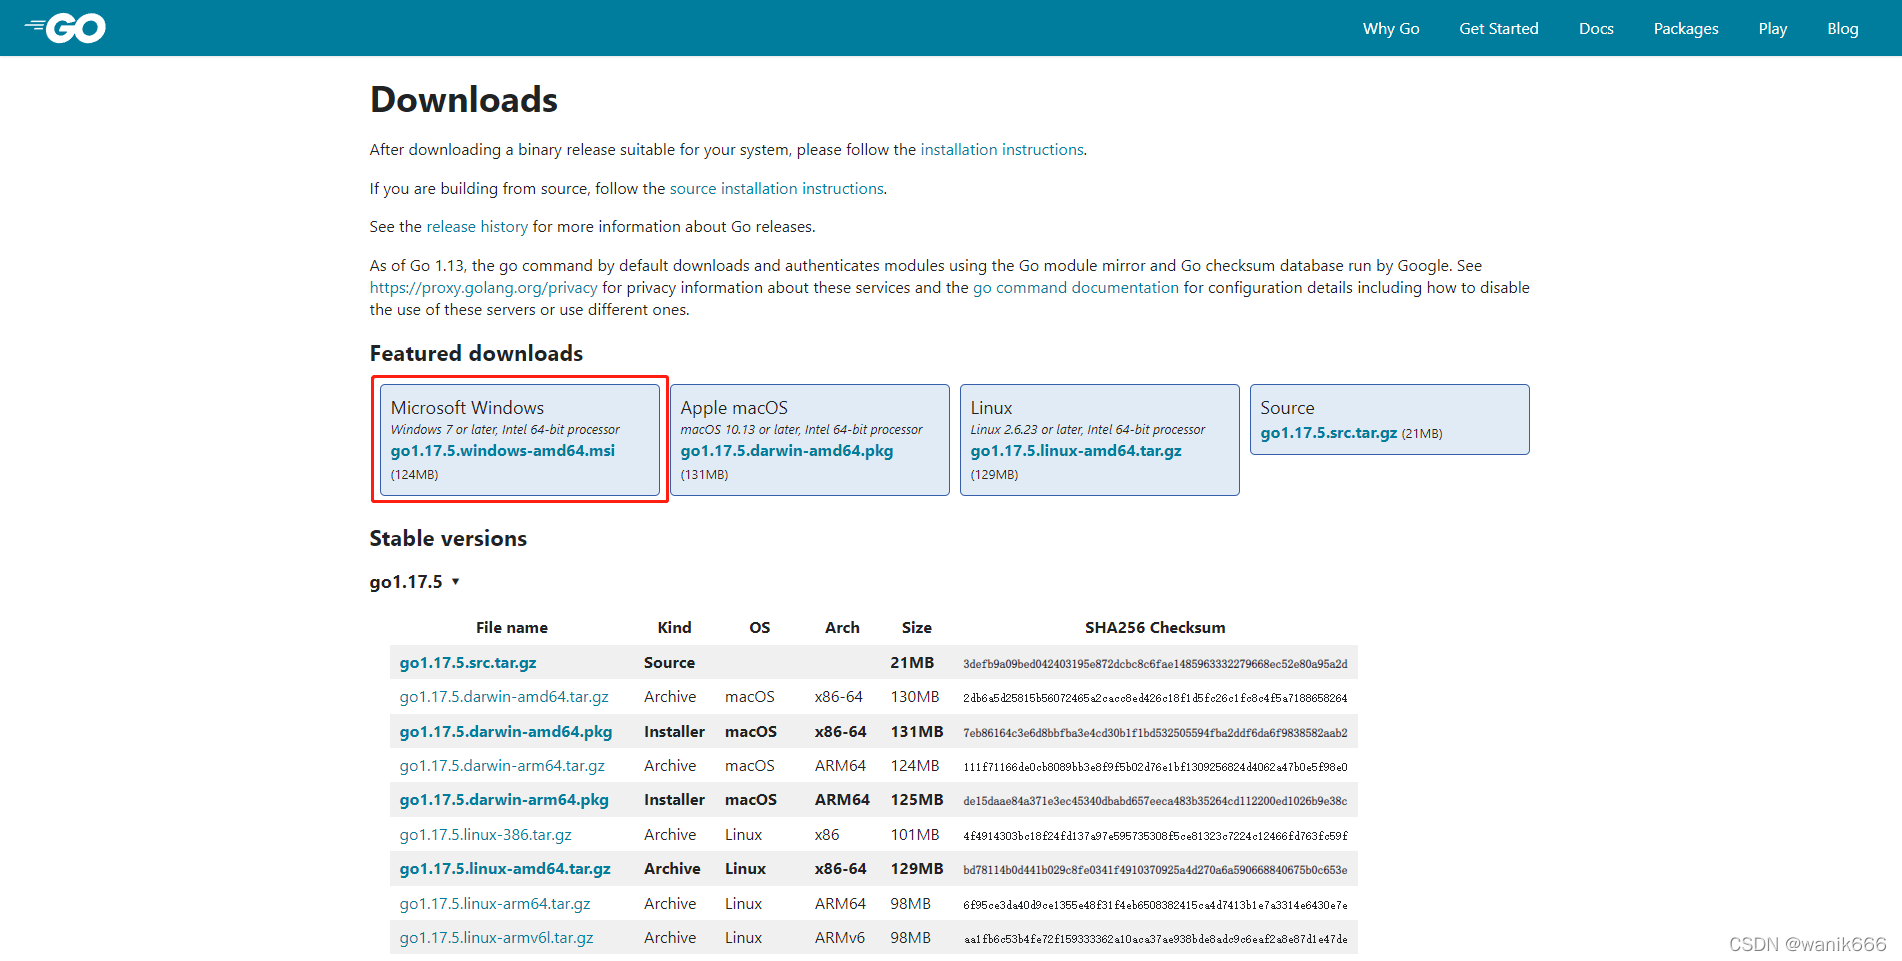
Task: Click the SHA256 Checksum column header
Action: click(x=1155, y=628)
